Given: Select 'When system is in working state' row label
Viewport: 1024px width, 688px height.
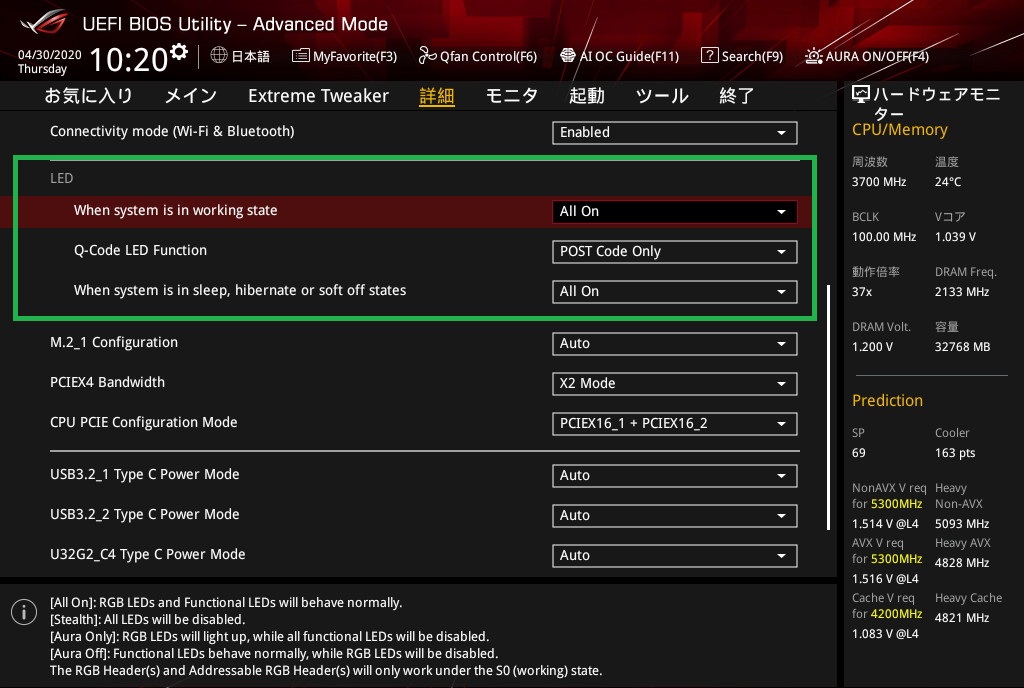Looking at the screenshot, I should point(176,210).
